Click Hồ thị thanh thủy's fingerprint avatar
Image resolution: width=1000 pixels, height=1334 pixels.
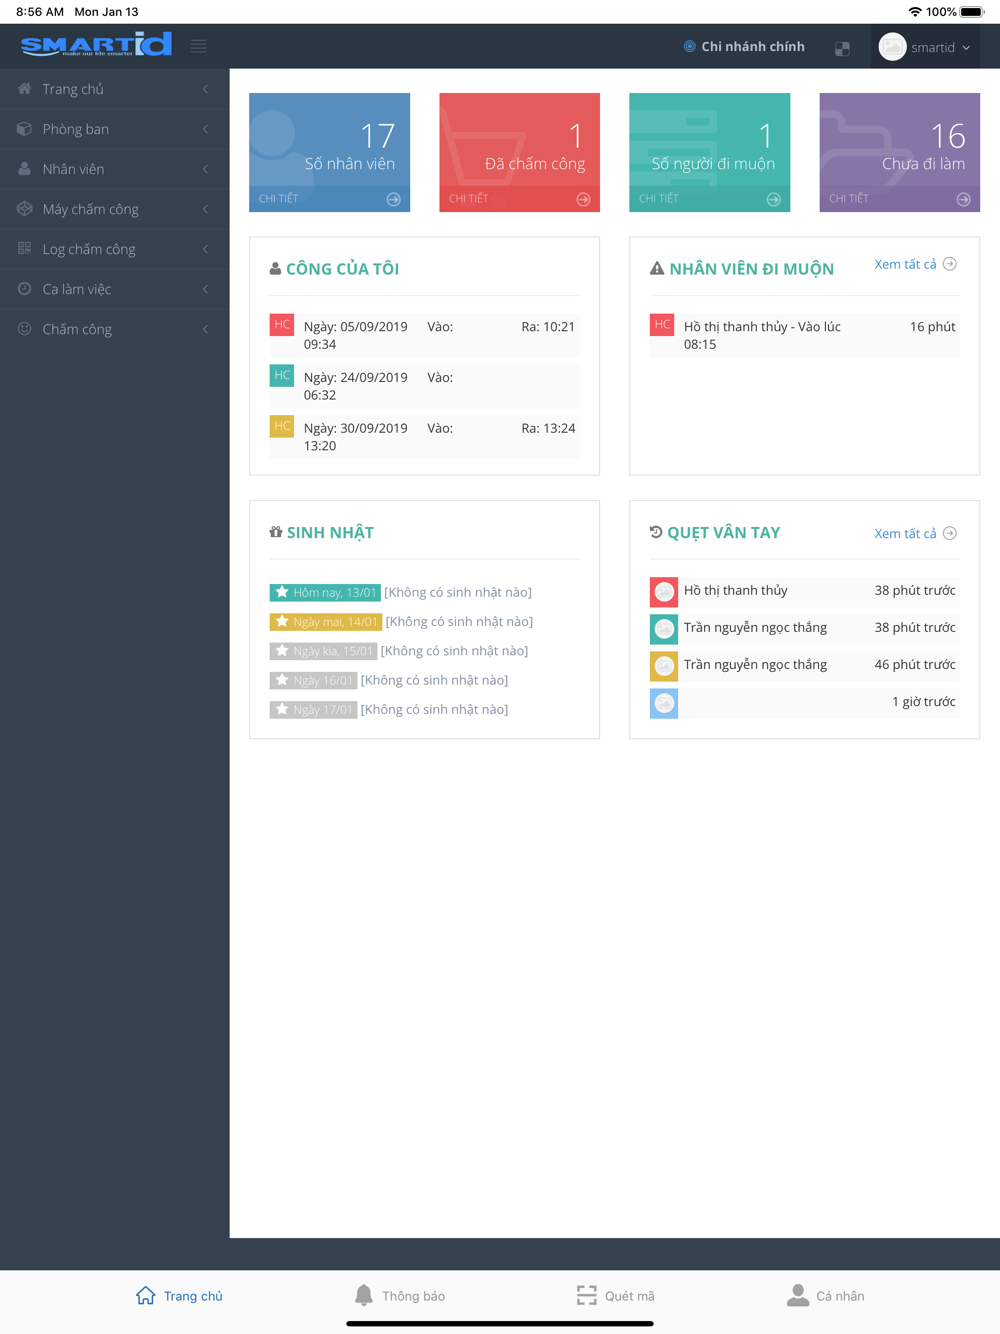click(x=664, y=592)
